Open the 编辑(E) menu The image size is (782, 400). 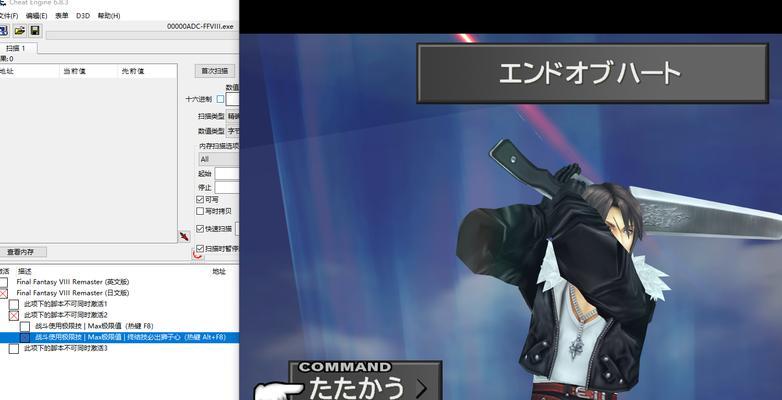36,16
